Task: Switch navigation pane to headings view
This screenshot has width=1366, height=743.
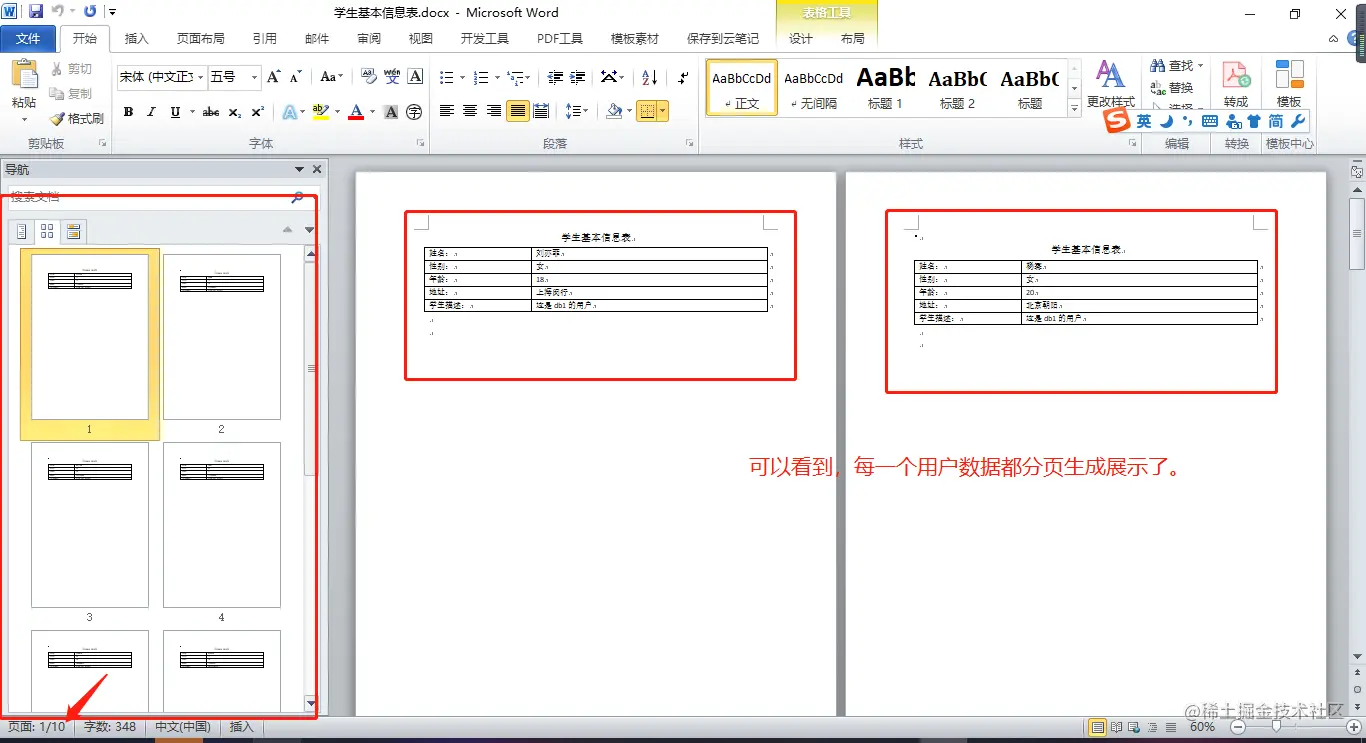Action: pos(21,231)
